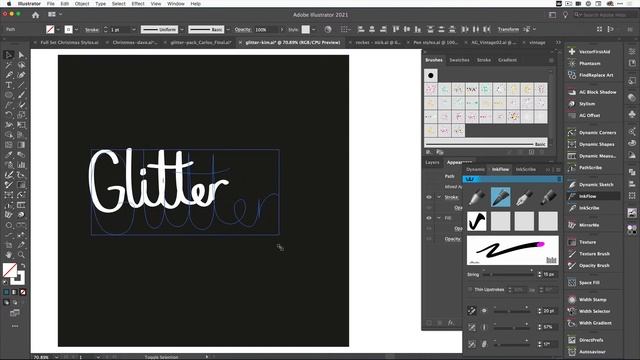The width and height of the screenshot is (640, 360).
Task: Open the MirrorMe panel
Action: coord(589,225)
